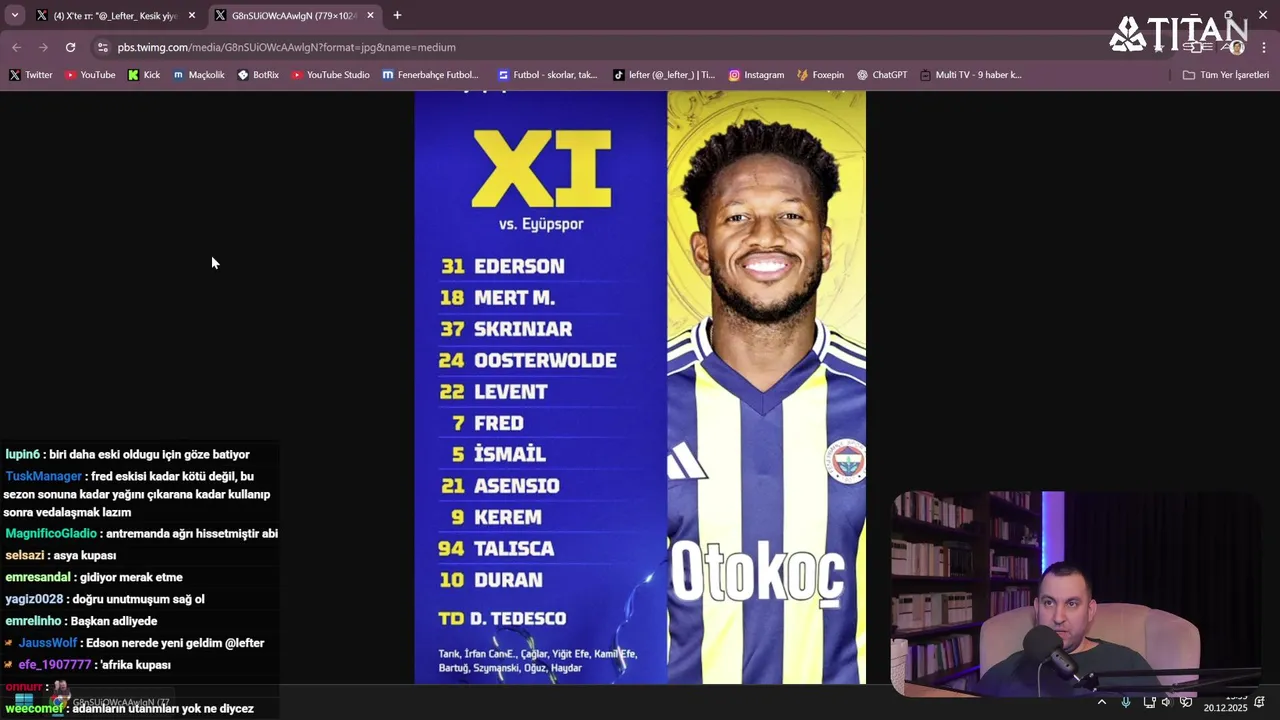Open the Futbol - skorlar bookmark
The image size is (1280, 720).
coord(547,75)
